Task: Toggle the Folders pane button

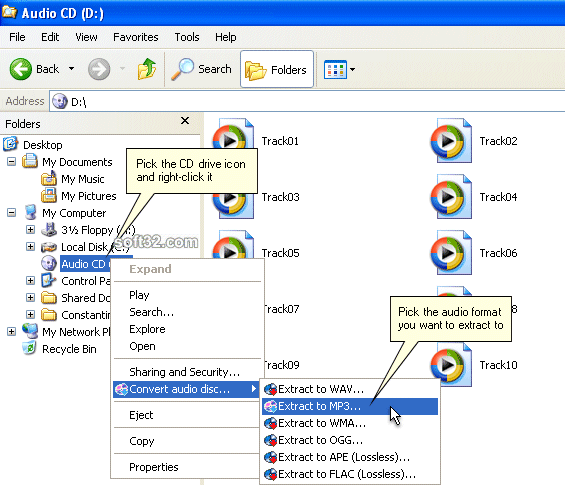Action: [277, 69]
